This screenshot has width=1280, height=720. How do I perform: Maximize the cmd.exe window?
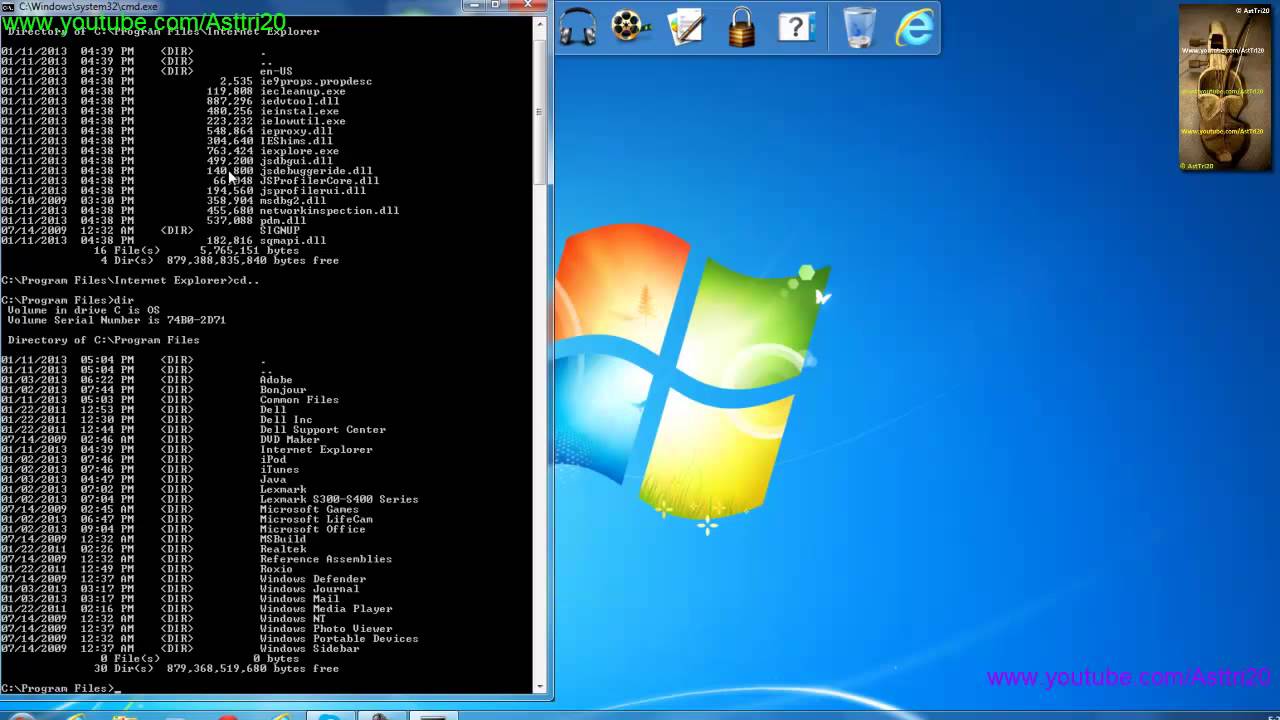pos(496,6)
